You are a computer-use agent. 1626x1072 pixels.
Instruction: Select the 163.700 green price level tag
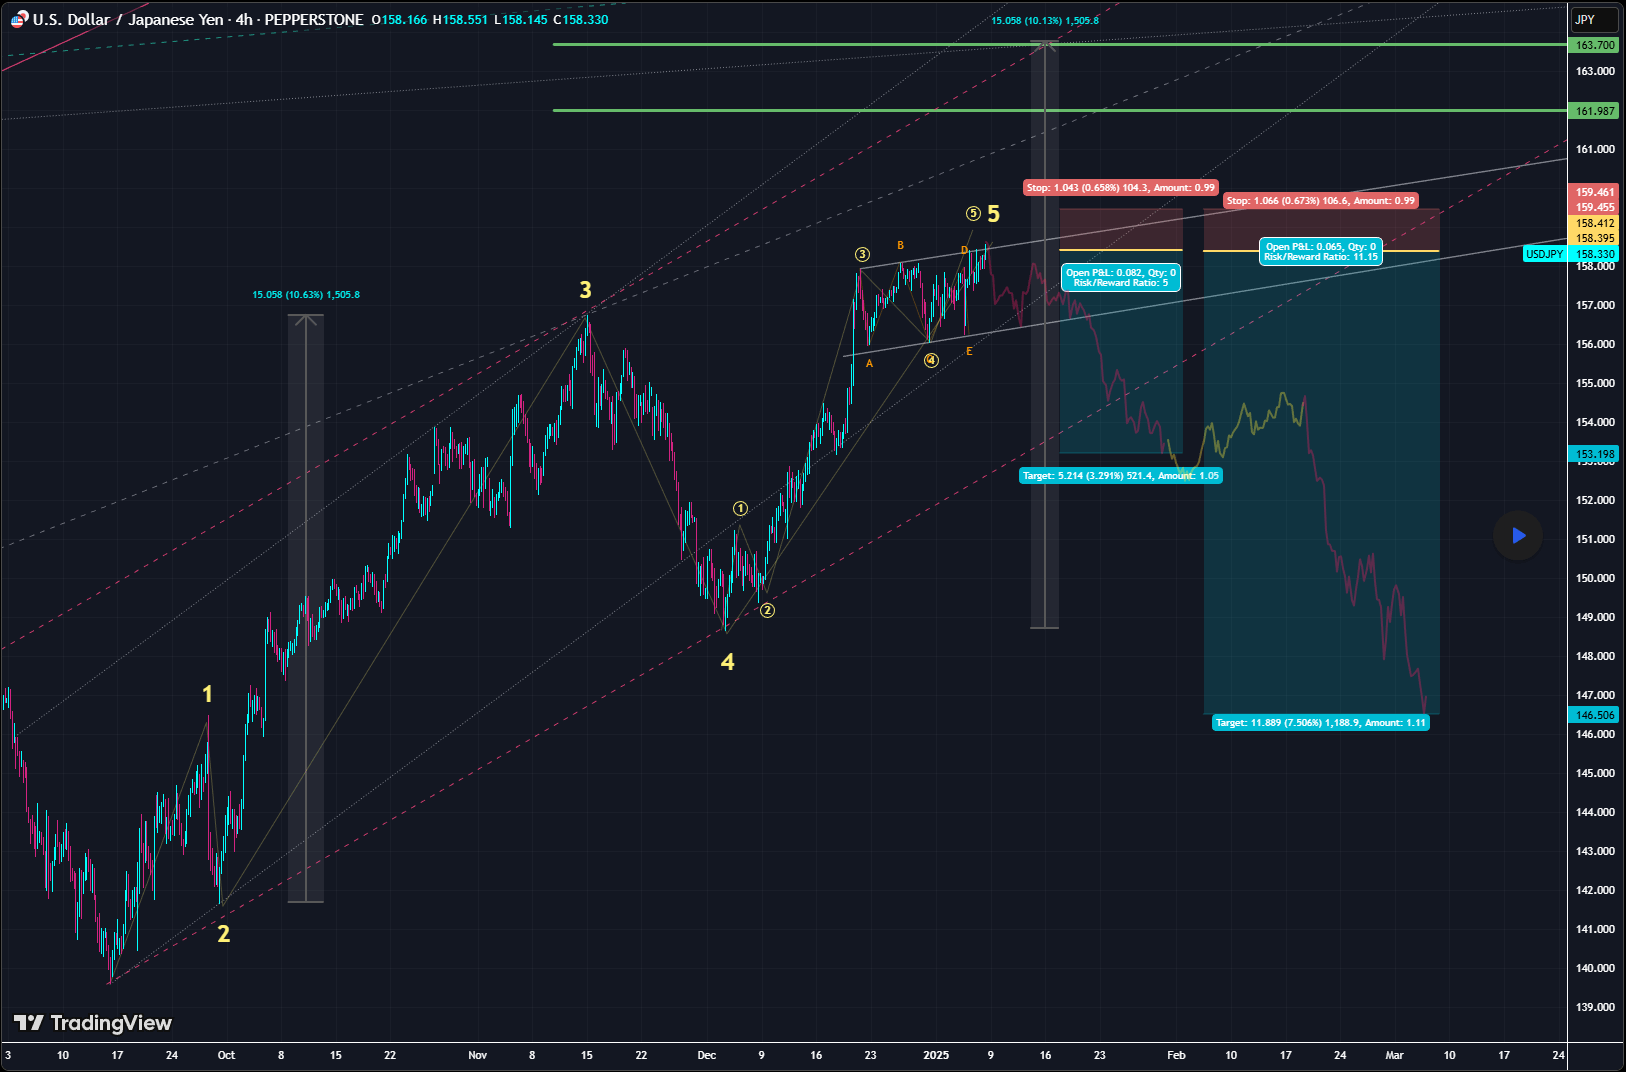[x=1595, y=45]
